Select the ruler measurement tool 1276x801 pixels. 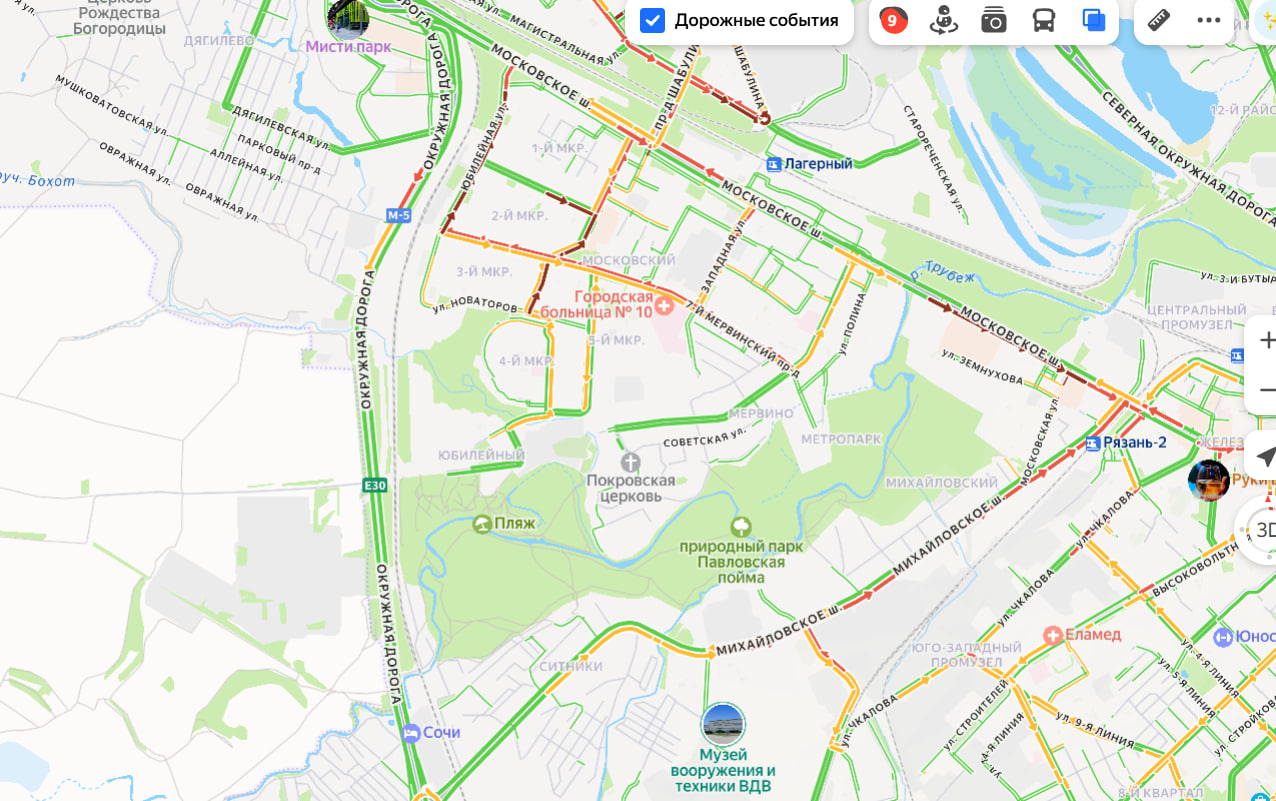[1159, 20]
